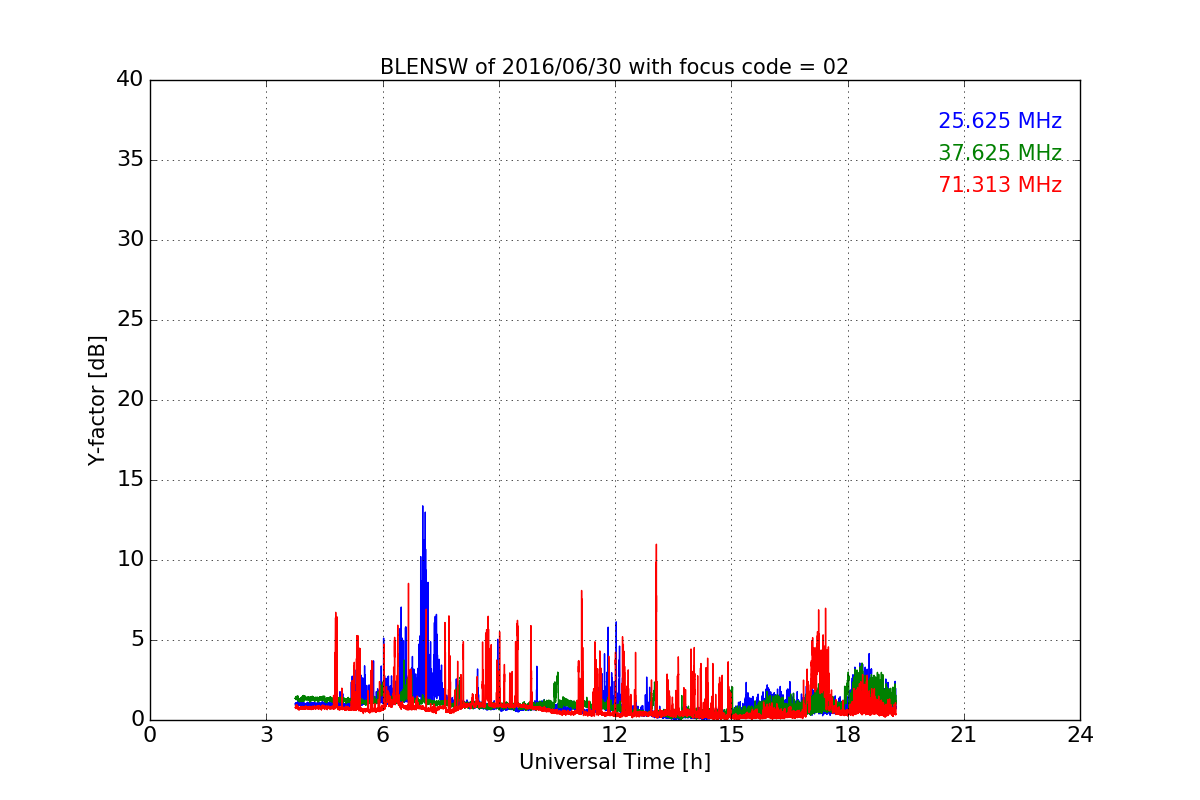Click x-axis tick label 9
This screenshot has height=800, width=1200.
tap(499, 735)
